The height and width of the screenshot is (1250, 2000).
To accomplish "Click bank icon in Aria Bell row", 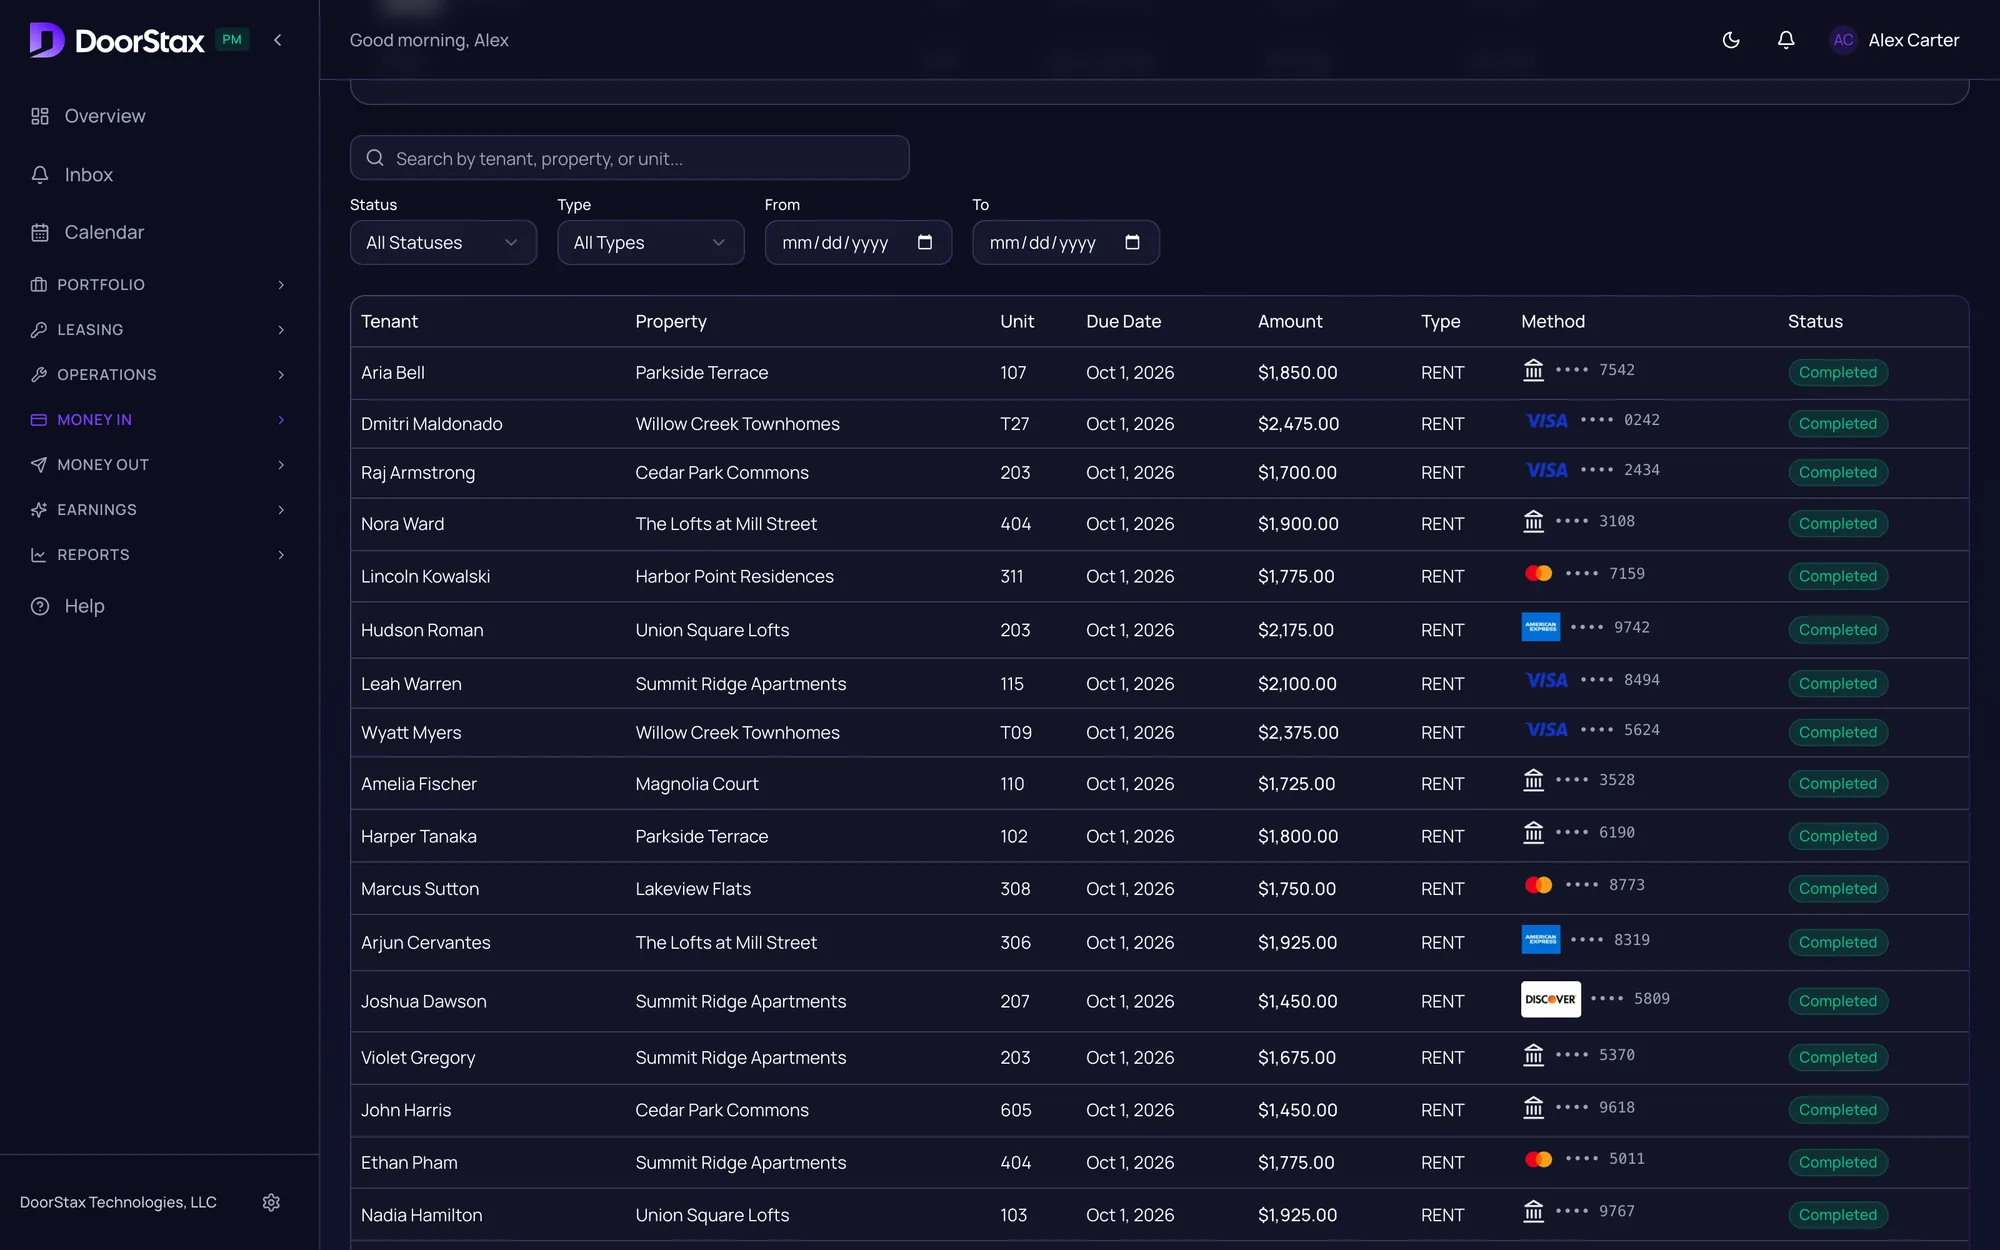I will (1533, 370).
